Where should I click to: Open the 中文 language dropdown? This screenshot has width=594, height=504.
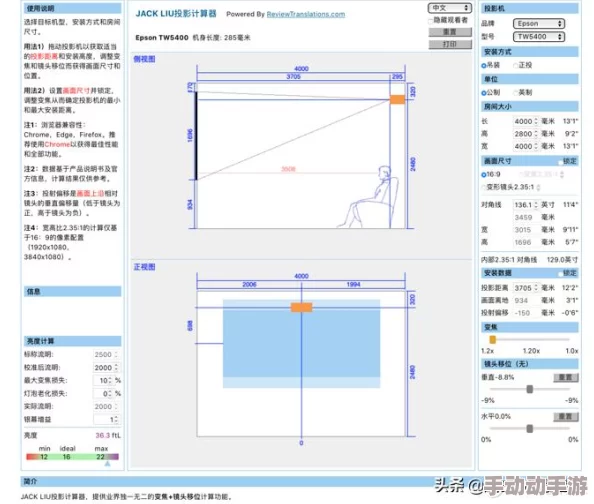point(450,8)
